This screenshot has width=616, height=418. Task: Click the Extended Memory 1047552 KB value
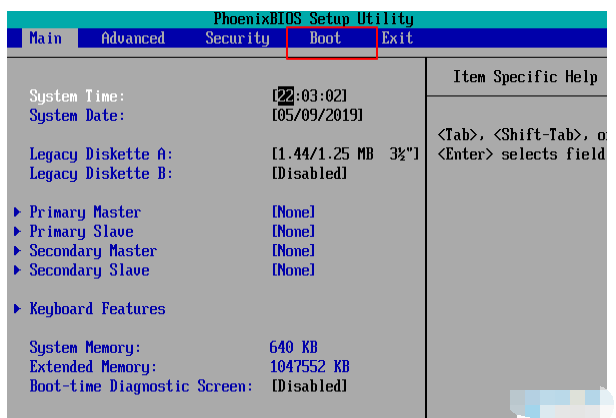click(x=309, y=367)
